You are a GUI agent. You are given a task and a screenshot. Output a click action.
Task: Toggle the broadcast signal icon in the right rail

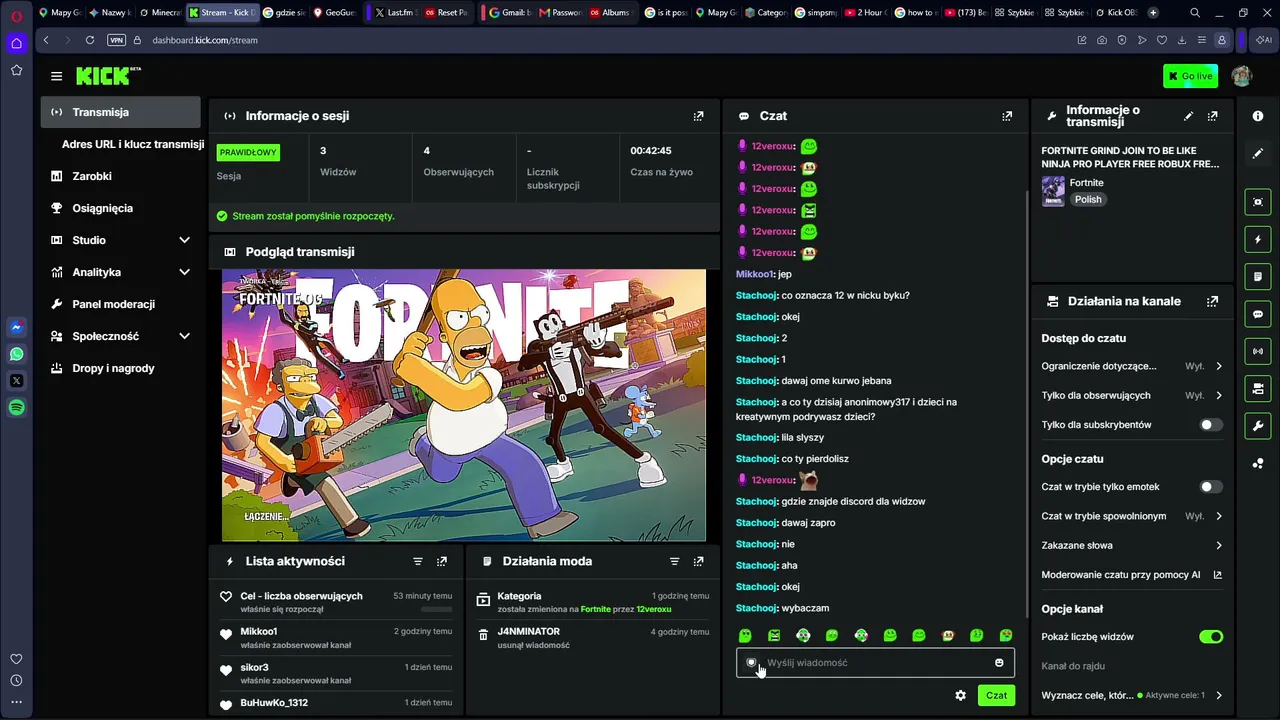[1258, 351]
